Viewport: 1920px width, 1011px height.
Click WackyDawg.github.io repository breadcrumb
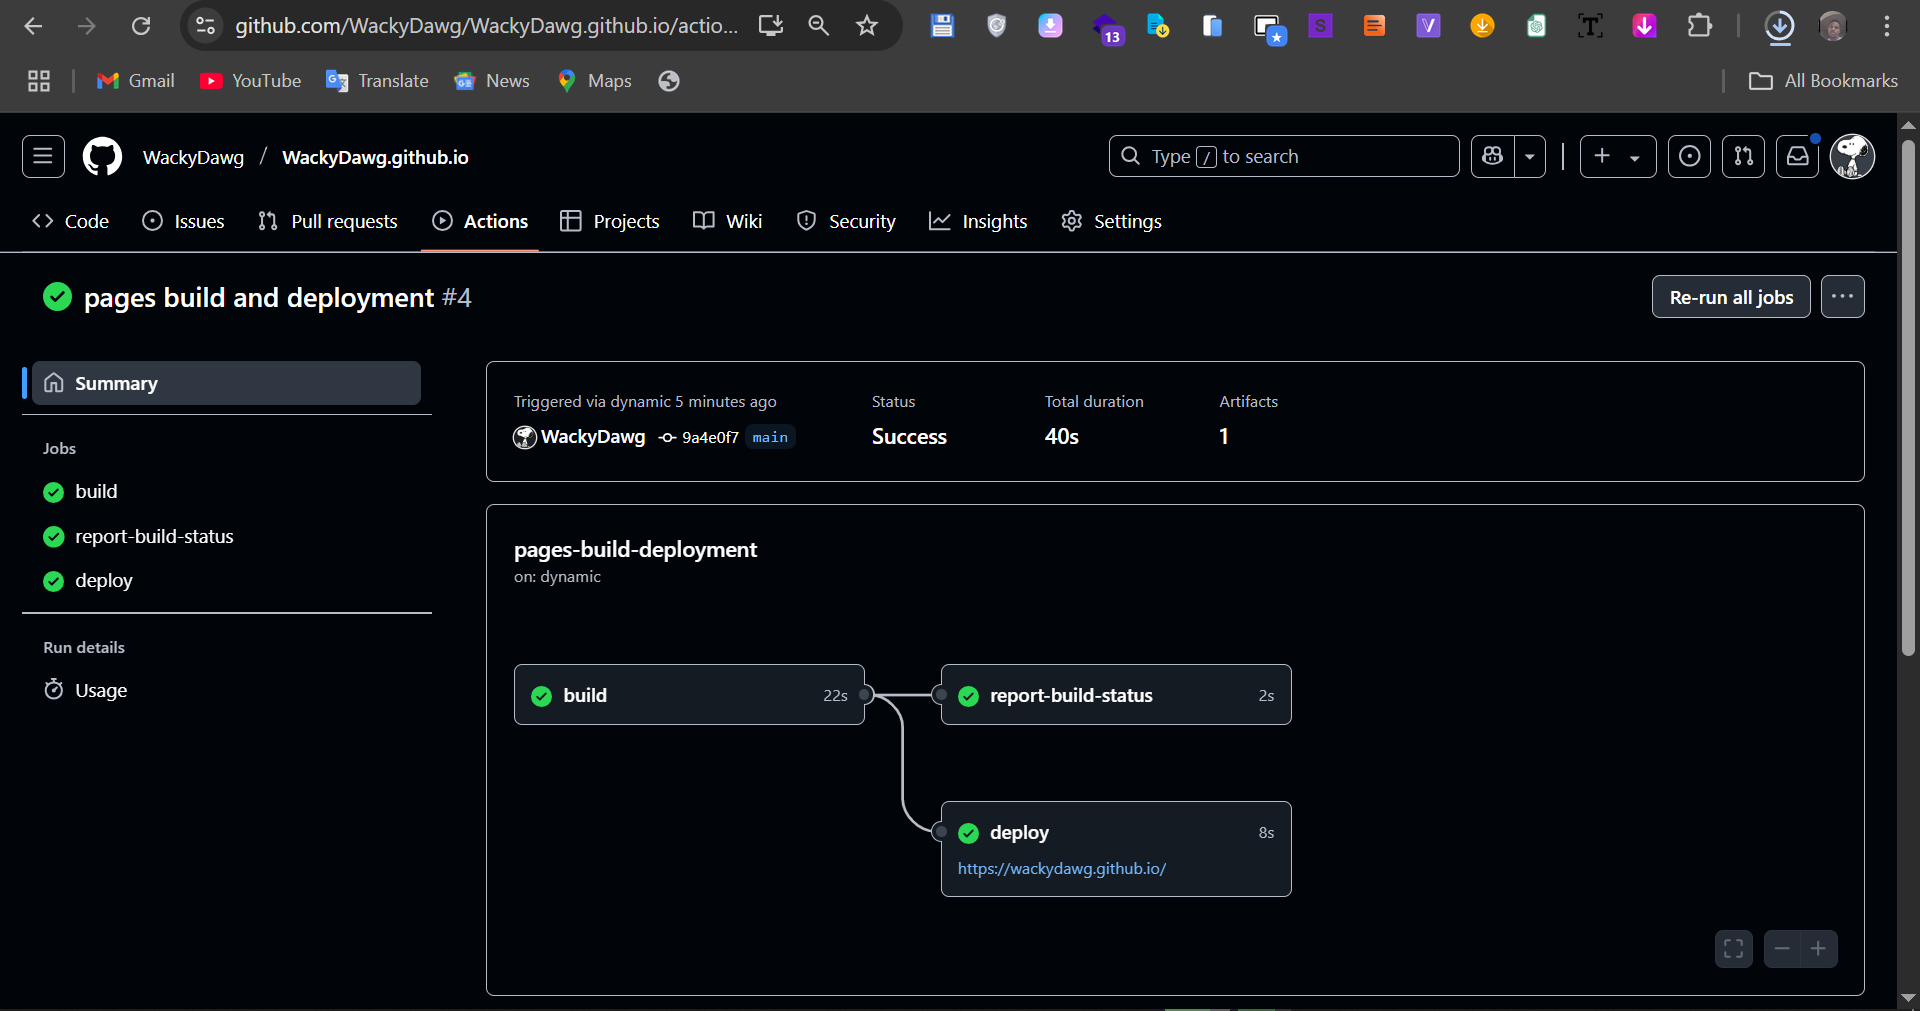click(x=375, y=157)
